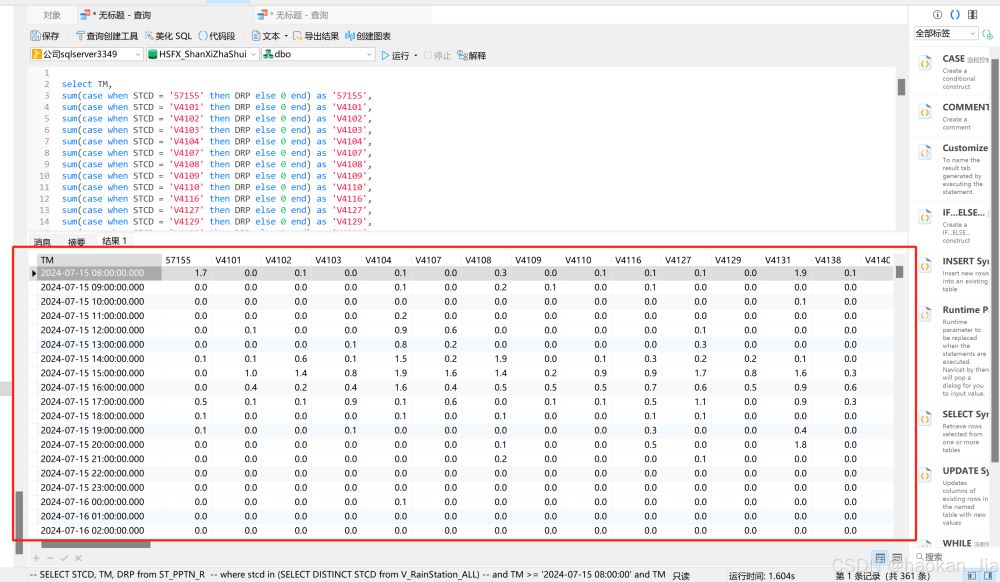This screenshot has width=1000, height=582.
Task: Open the 全部标签 tag filter dropdown
Action: click(946, 33)
